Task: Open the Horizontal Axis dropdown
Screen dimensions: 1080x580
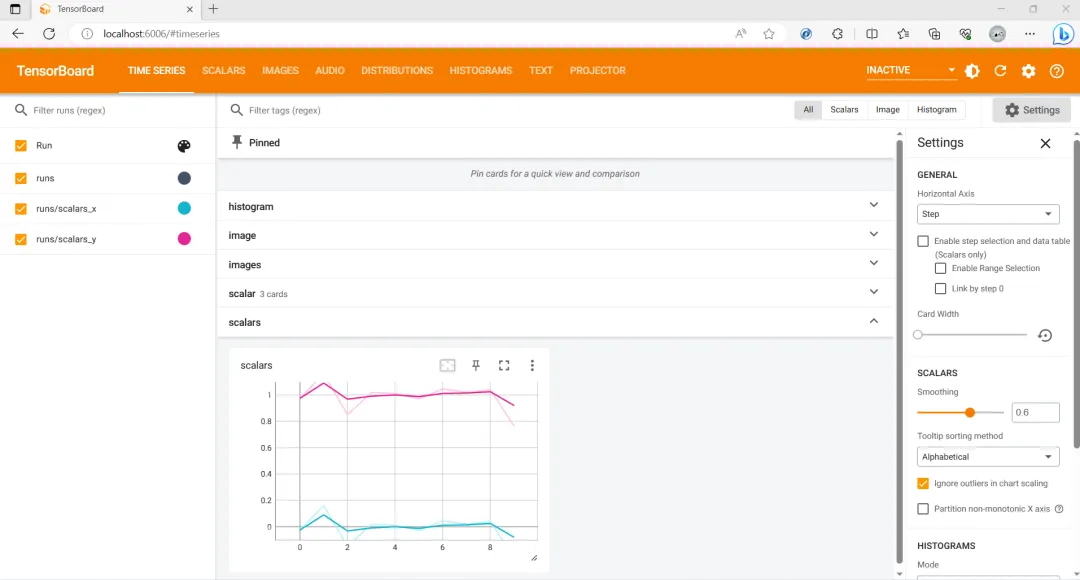Action: [988, 214]
